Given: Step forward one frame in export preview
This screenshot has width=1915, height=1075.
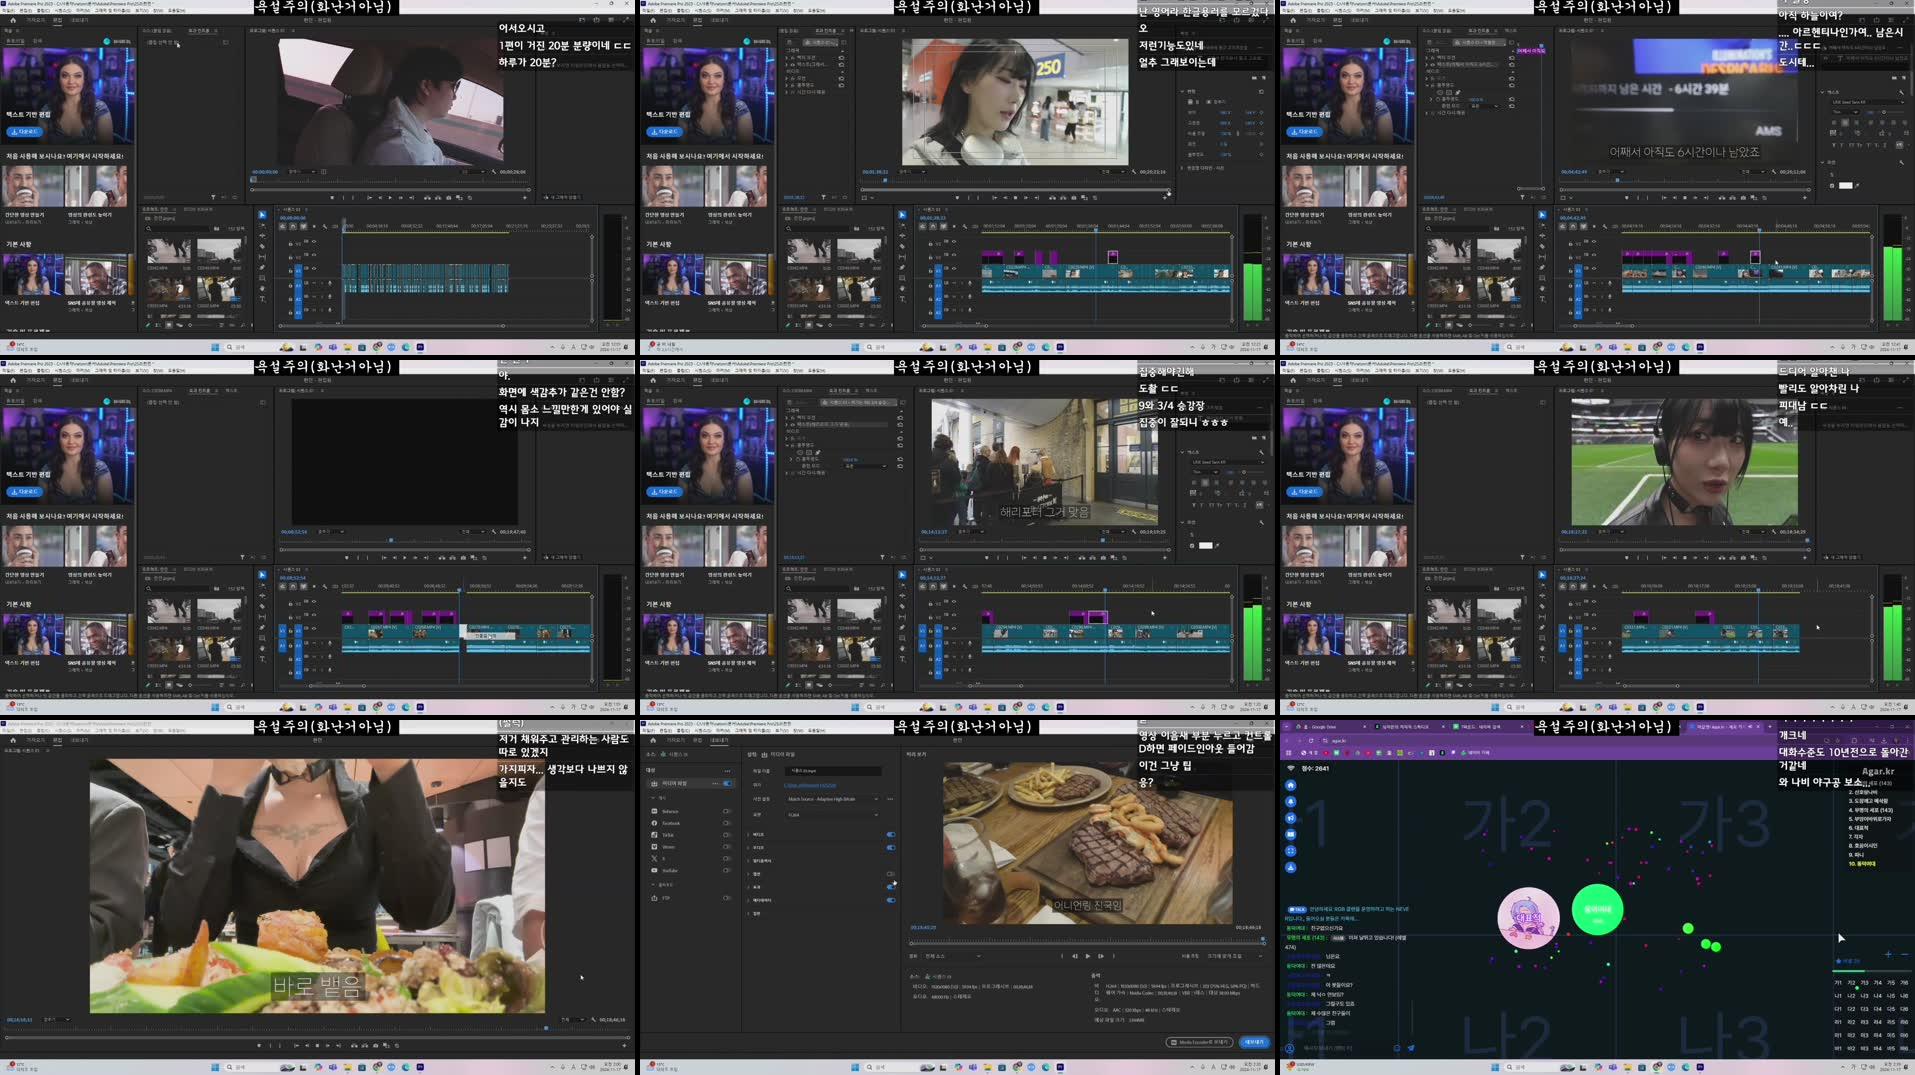Looking at the screenshot, I should pos(1101,956).
